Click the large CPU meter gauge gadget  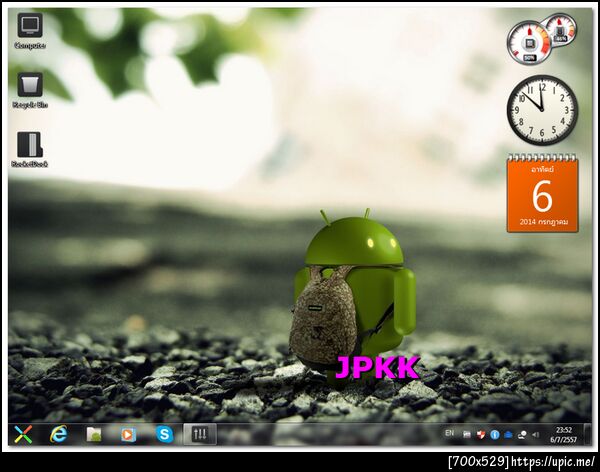pyautogui.click(x=529, y=43)
